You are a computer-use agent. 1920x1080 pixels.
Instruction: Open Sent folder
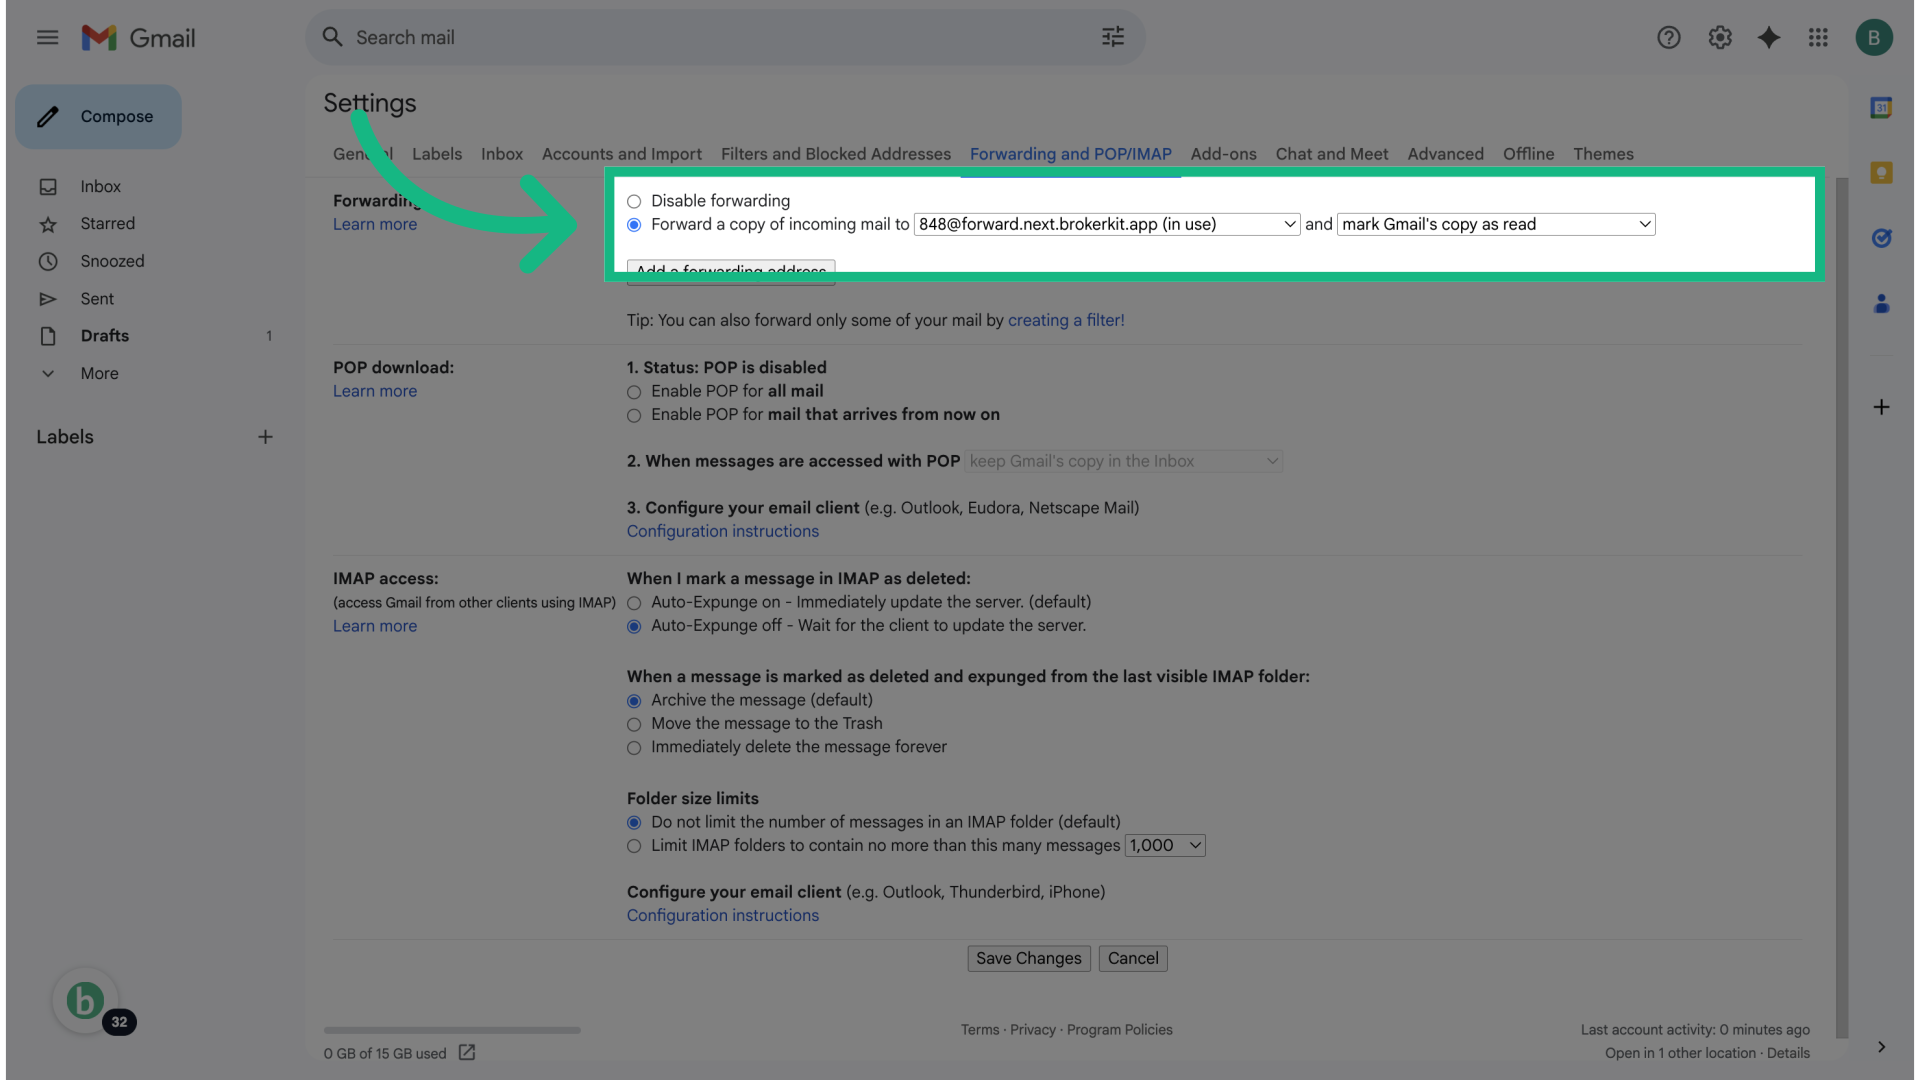click(97, 299)
